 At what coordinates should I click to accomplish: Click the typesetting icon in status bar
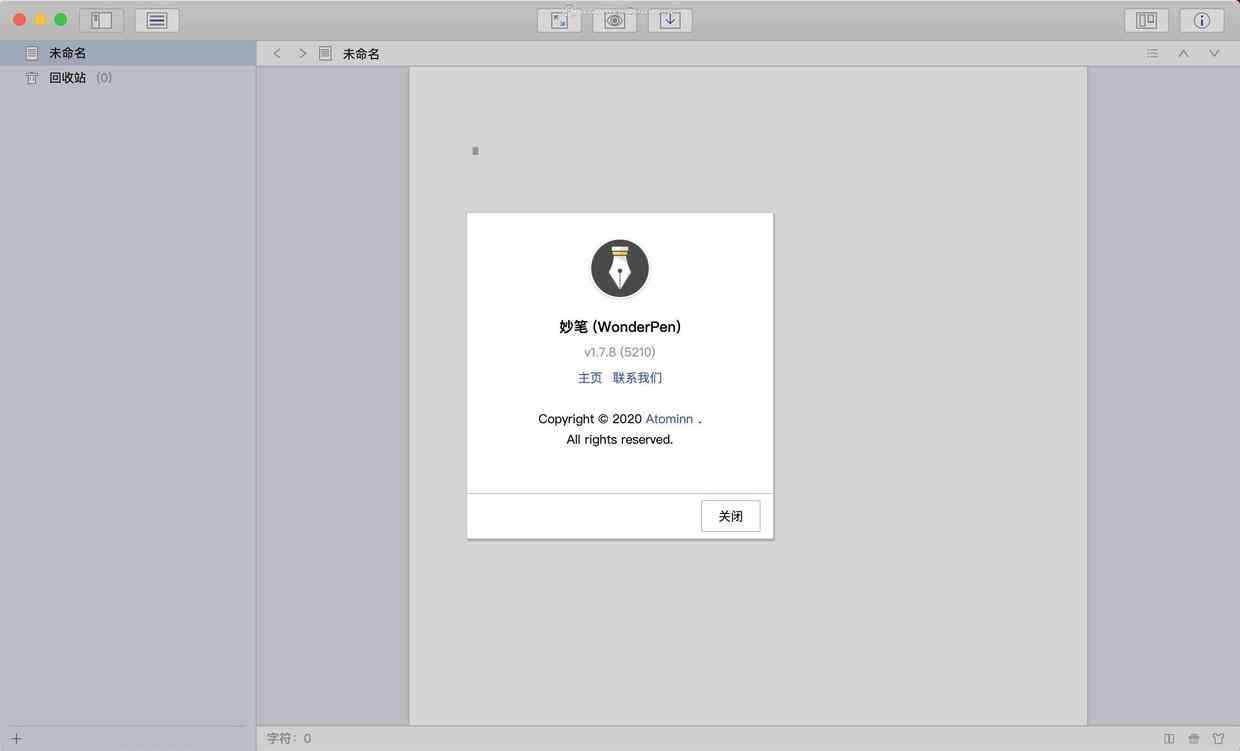(1194, 739)
